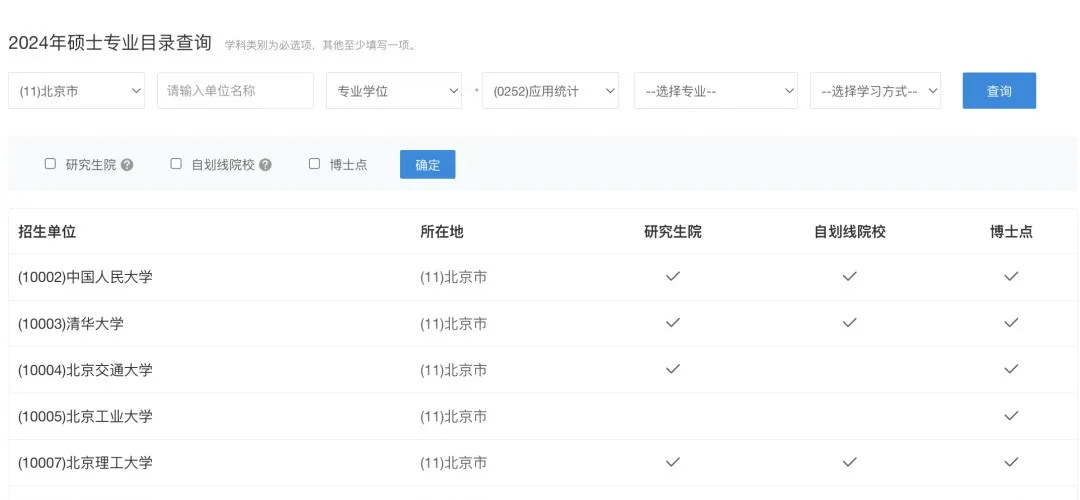The height and width of the screenshot is (500, 1080).
Task: Click the 2024年硕士专业目录查询 heading
Action: [x=110, y=43]
